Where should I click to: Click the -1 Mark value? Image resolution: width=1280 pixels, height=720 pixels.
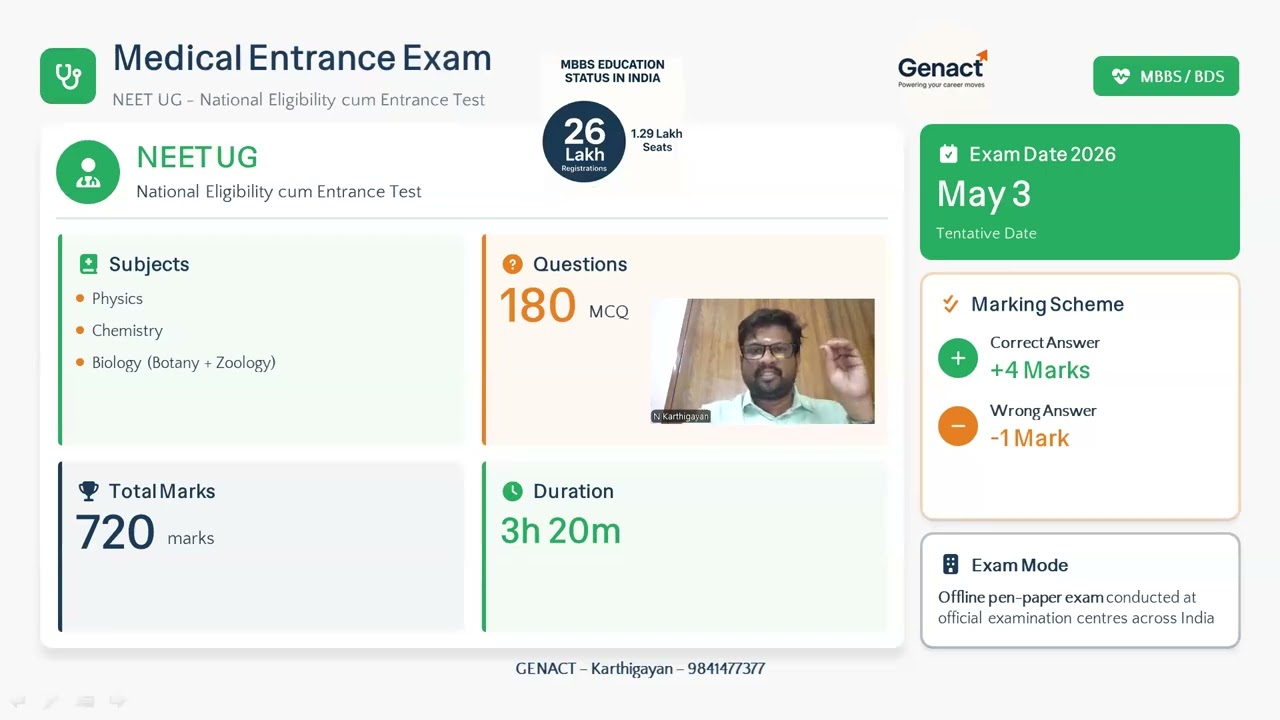1030,438
